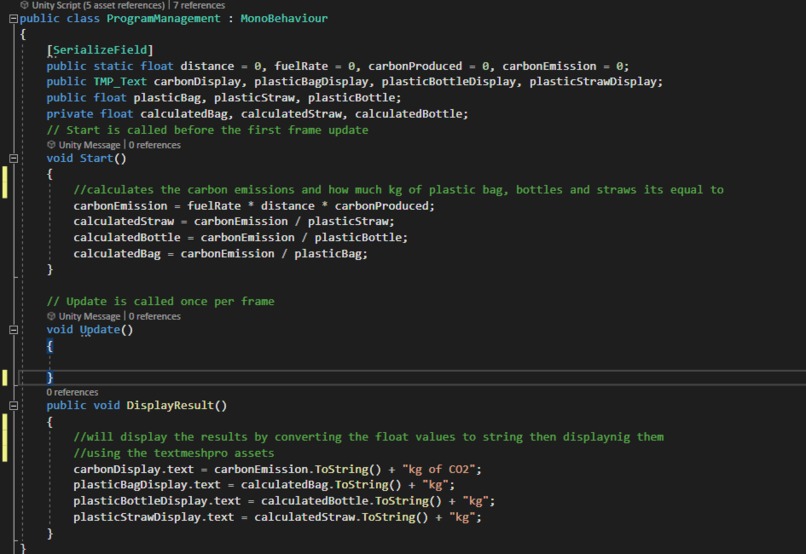Click the highlighted opening brace of Update()

pyautogui.click(x=49, y=346)
